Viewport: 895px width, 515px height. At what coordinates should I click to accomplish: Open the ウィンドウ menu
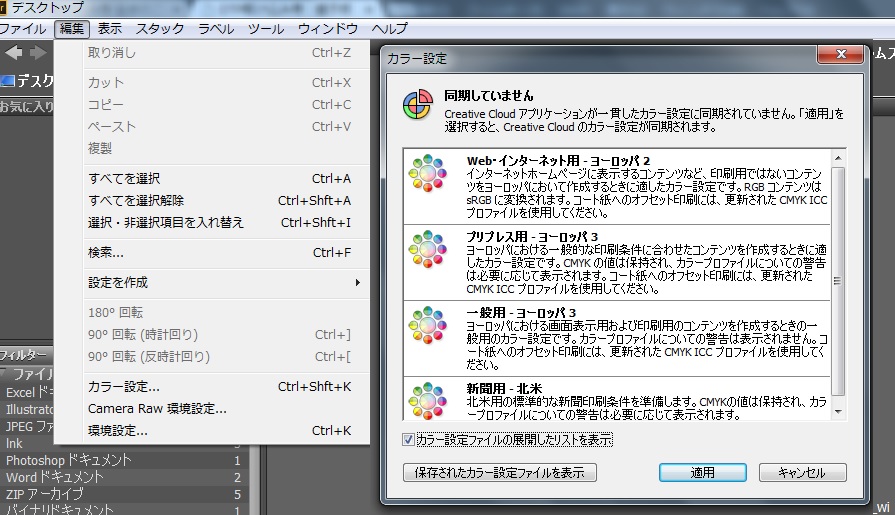pos(328,29)
